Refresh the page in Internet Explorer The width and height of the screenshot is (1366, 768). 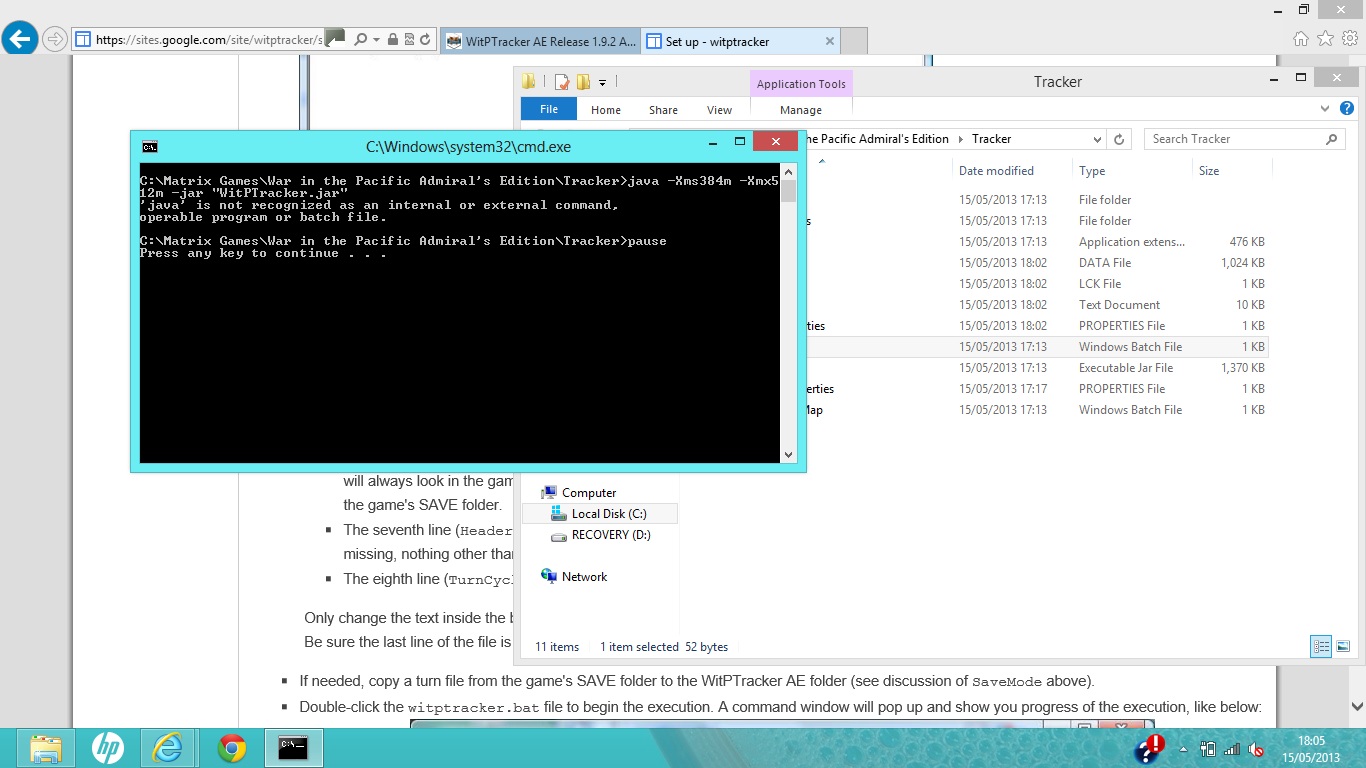point(425,40)
